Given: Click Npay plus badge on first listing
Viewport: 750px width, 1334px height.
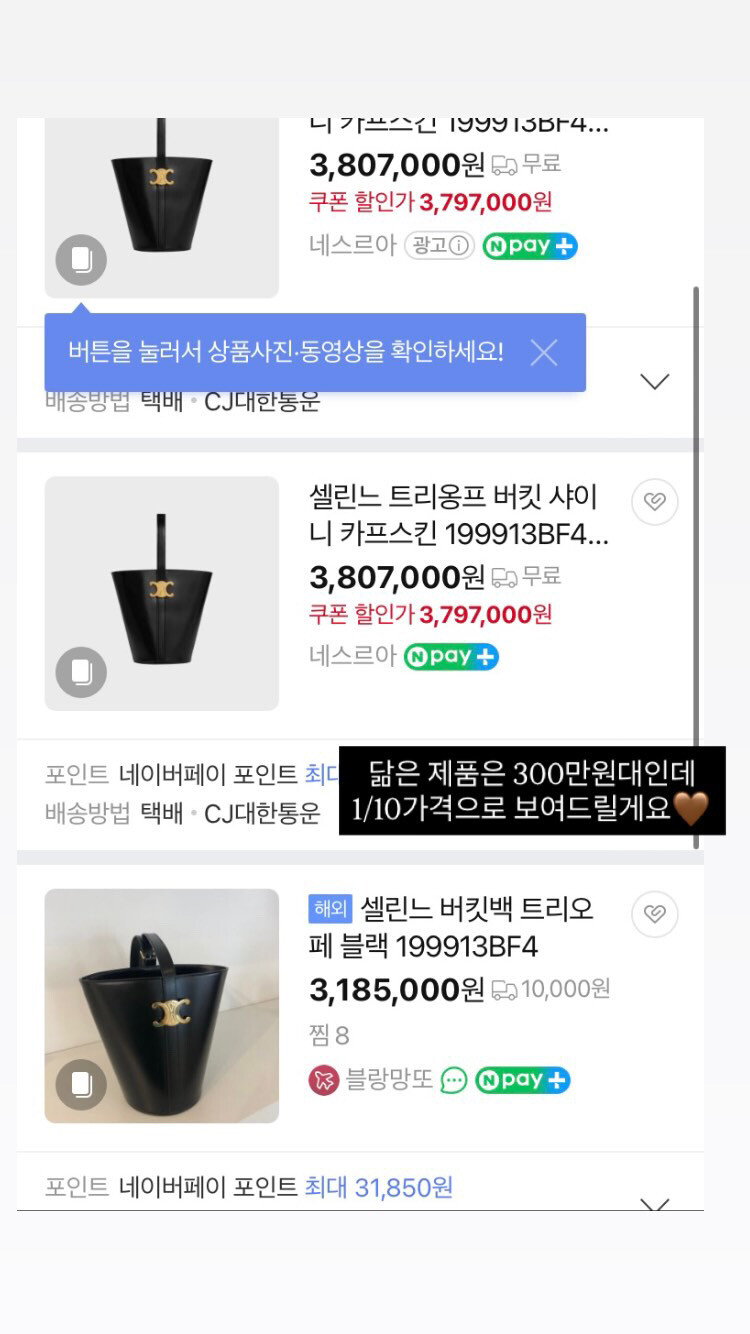Looking at the screenshot, I should coord(530,246).
